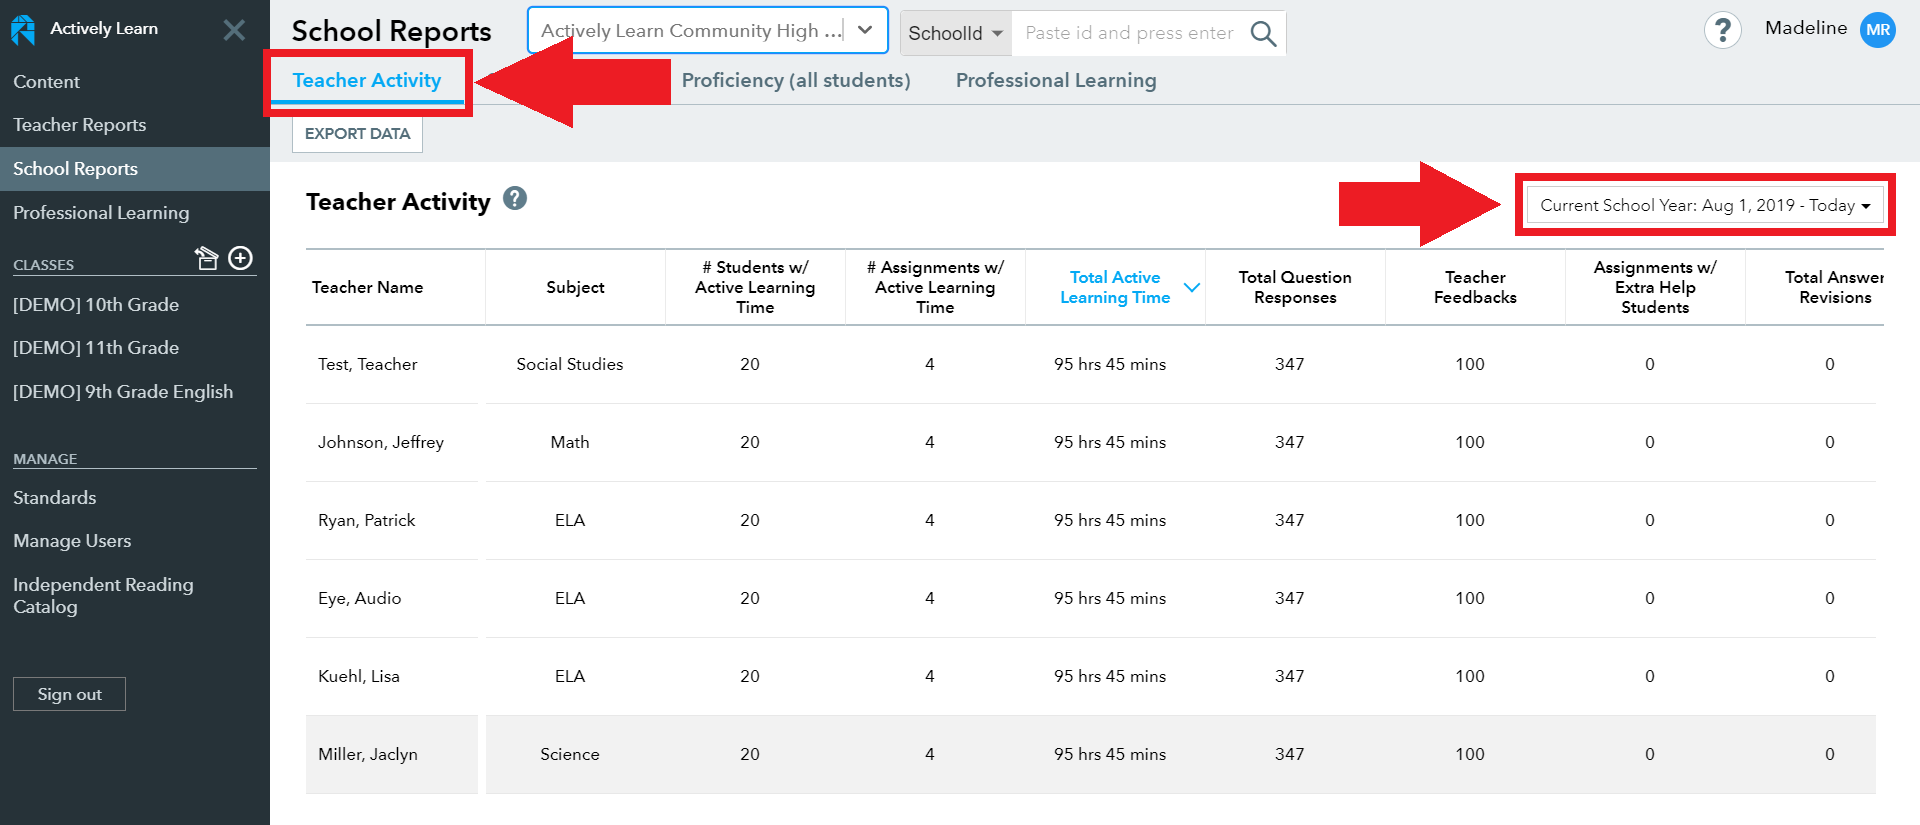Viewport: 1920px width, 825px height.
Task: Click the Sign out button
Action: (69, 694)
